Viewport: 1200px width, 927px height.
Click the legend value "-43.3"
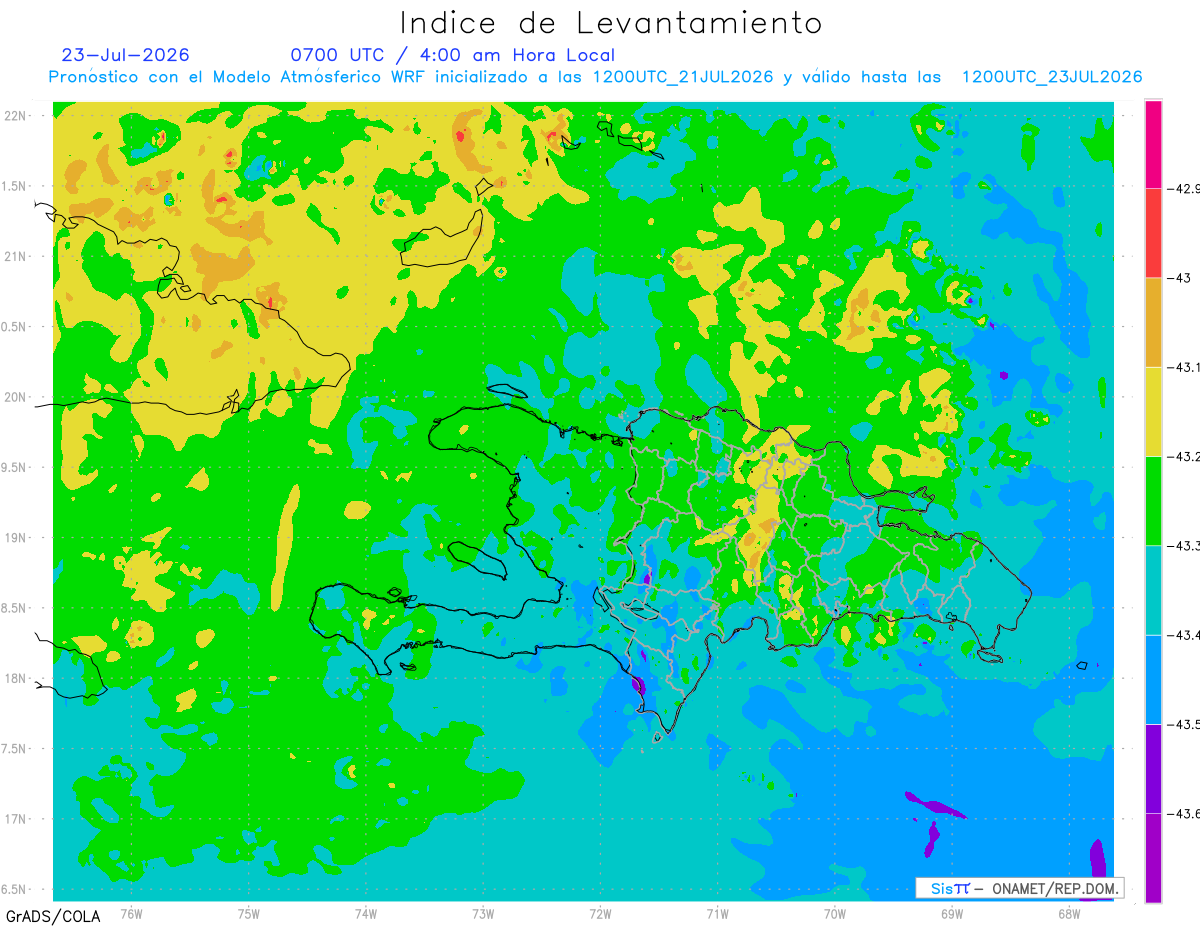point(1185,545)
